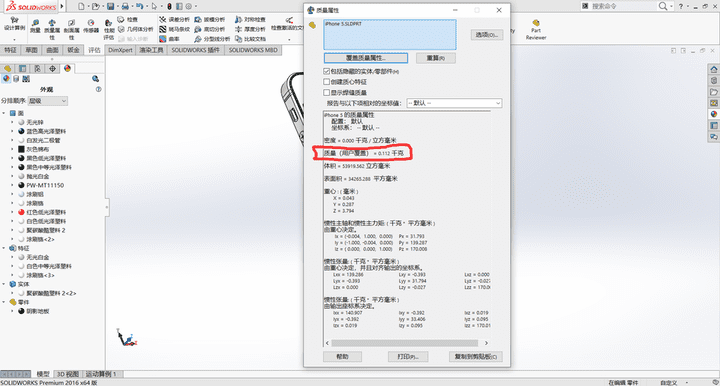Open the 质量属性 mass properties tool
Viewport: 720px width, 386px height.
pos(52,29)
